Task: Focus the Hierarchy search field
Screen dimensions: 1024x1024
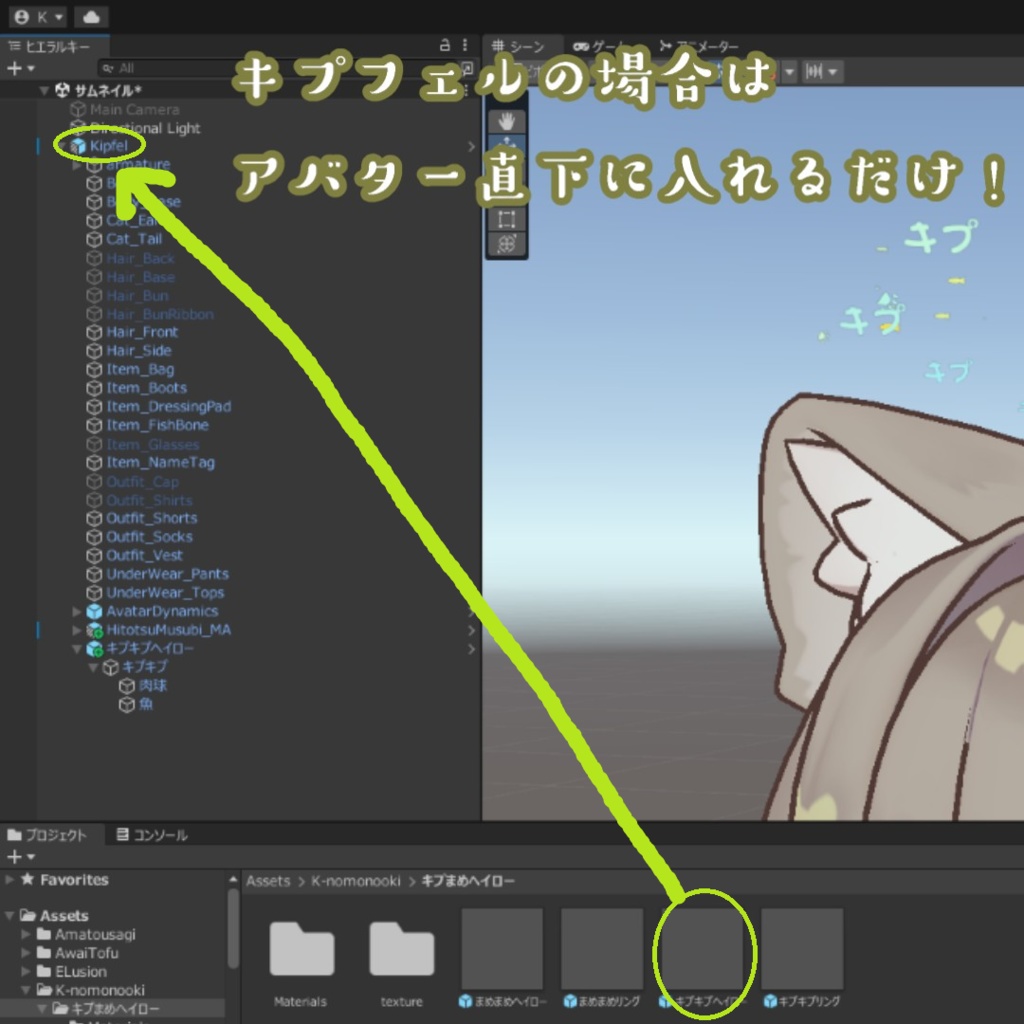Action: [281, 68]
